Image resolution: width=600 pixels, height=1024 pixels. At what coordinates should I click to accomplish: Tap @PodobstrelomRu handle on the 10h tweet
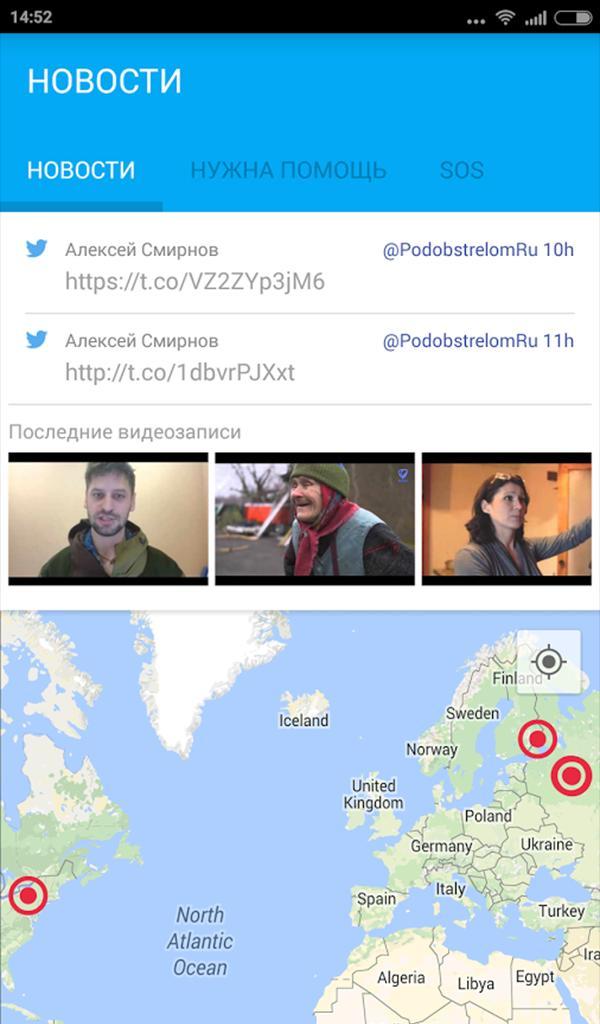(x=460, y=250)
